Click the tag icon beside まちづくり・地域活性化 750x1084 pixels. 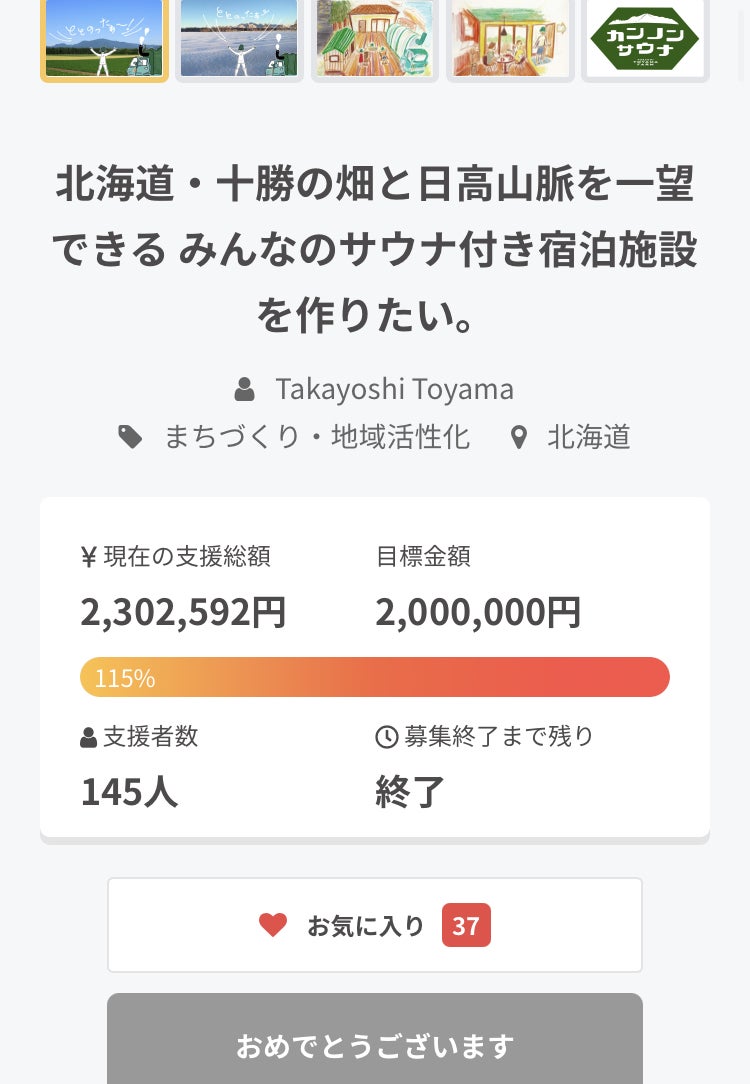pos(130,437)
